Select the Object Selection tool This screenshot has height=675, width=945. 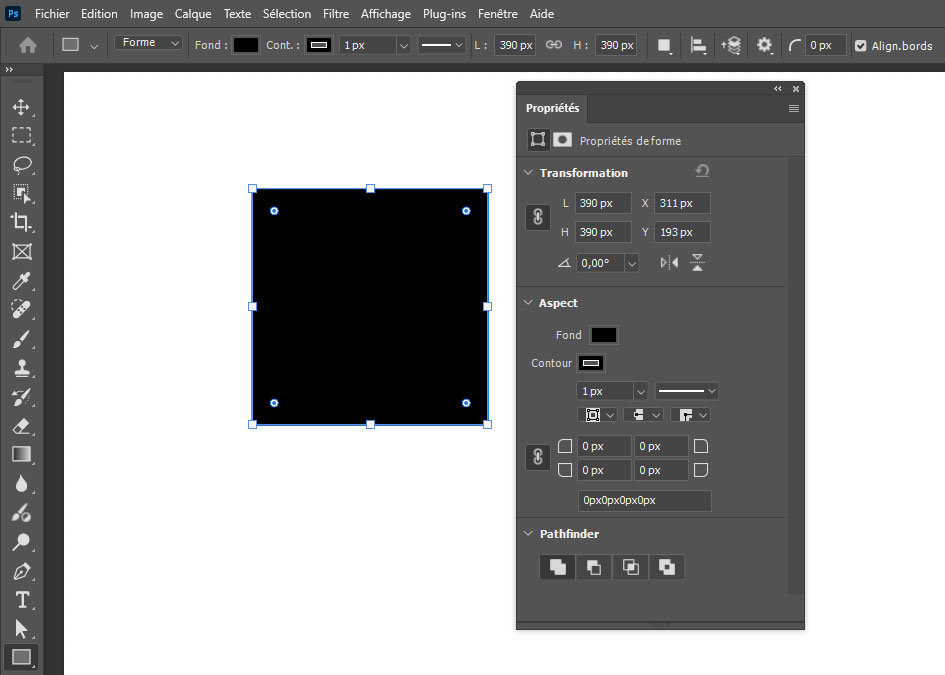point(21,193)
